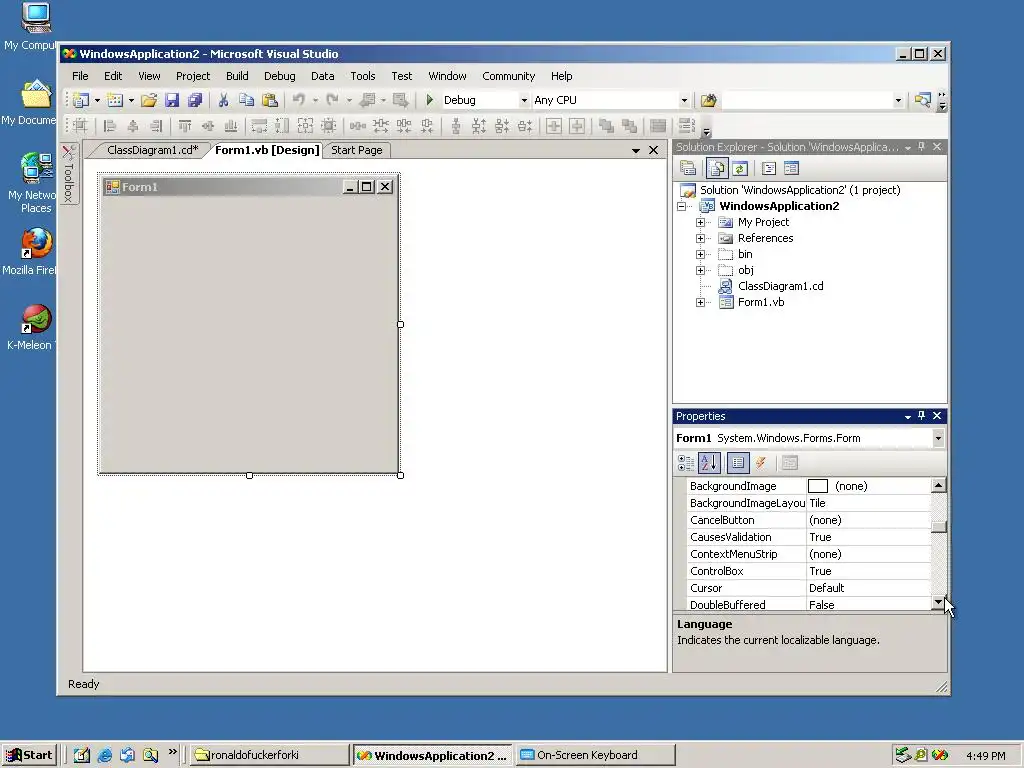Click the Align Tops layout icon
This screenshot has height=768, width=1024.
click(185, 125)
